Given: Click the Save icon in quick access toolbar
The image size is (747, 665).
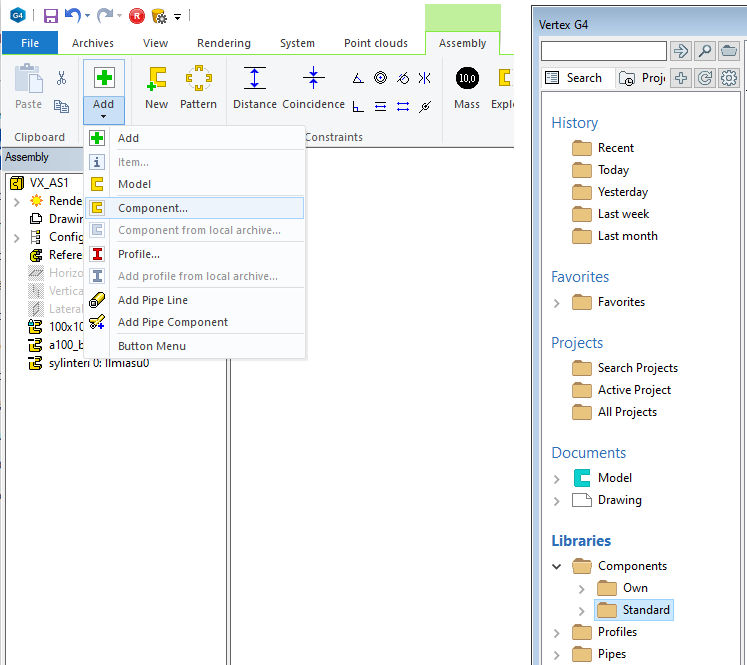Looking at the screenshot, I should point(50,16).
